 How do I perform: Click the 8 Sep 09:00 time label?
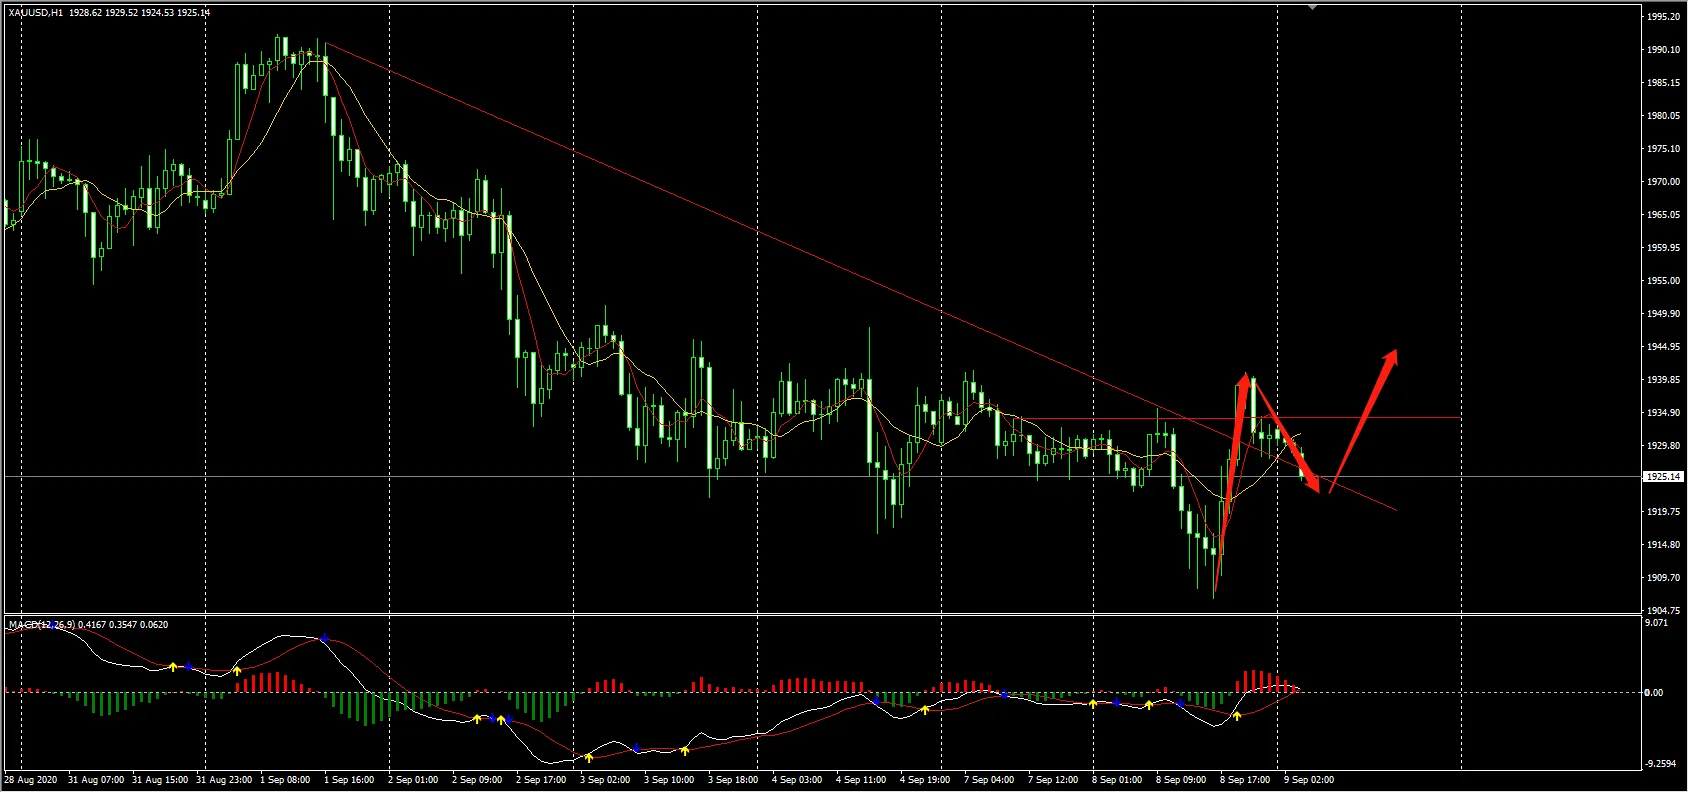[1181, 780]
